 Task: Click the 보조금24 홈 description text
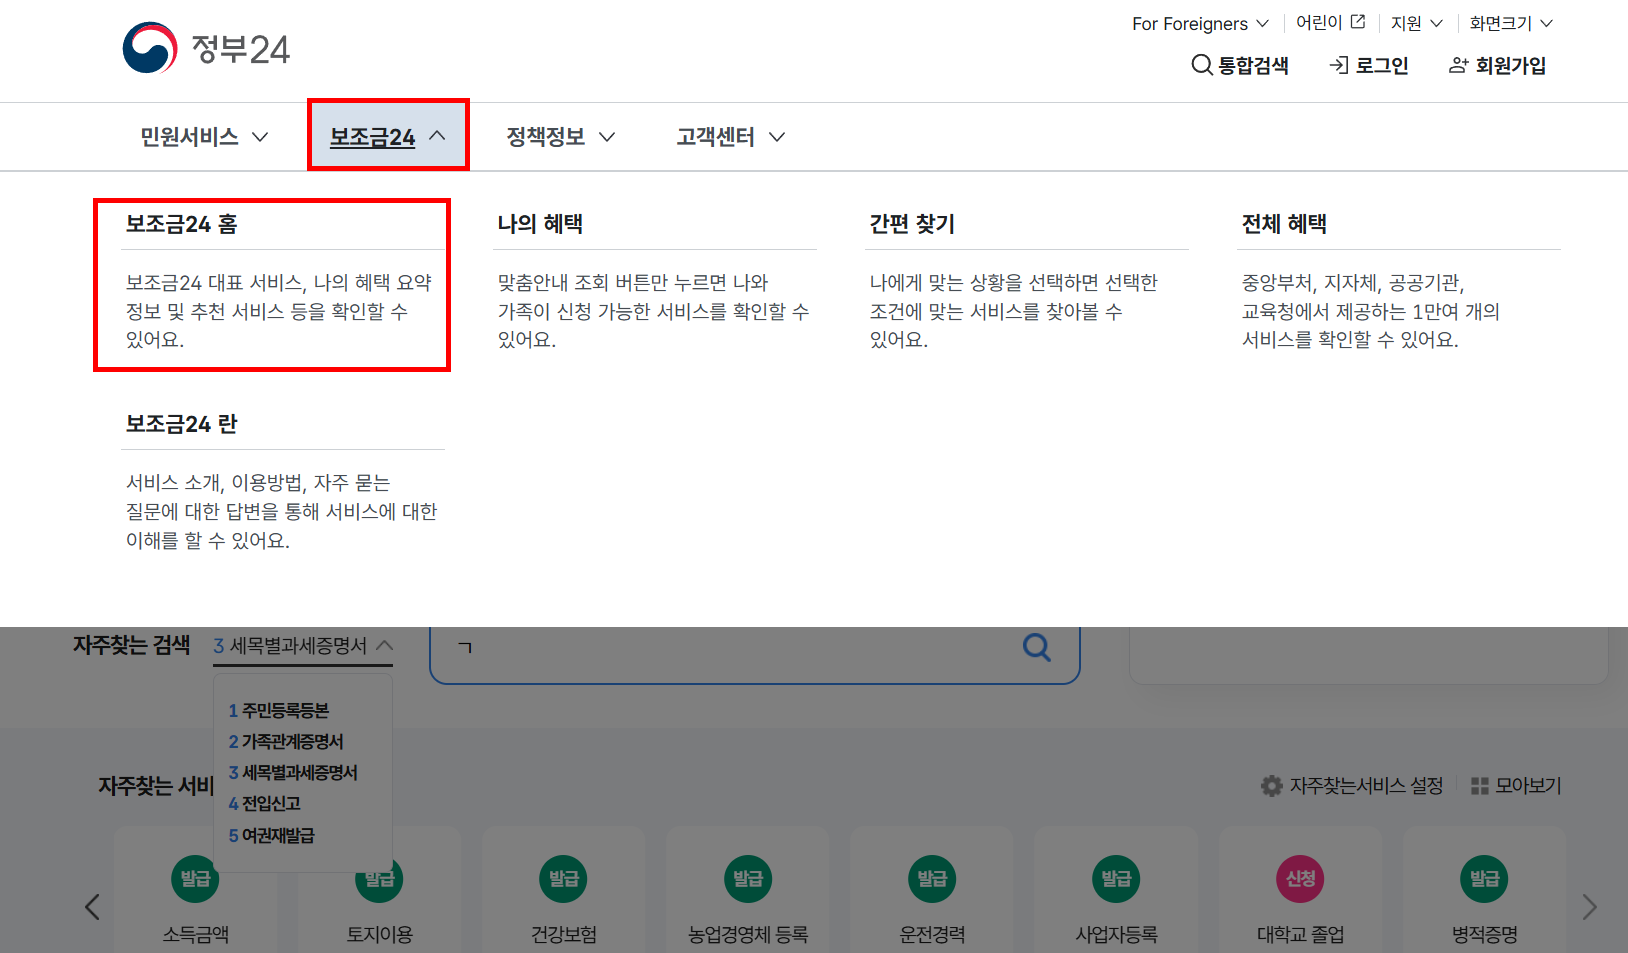[279, 311]
